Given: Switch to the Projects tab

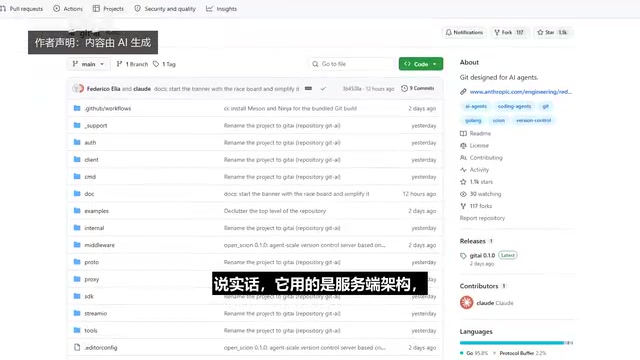Looking at the screenshot, I should point(108,9).
